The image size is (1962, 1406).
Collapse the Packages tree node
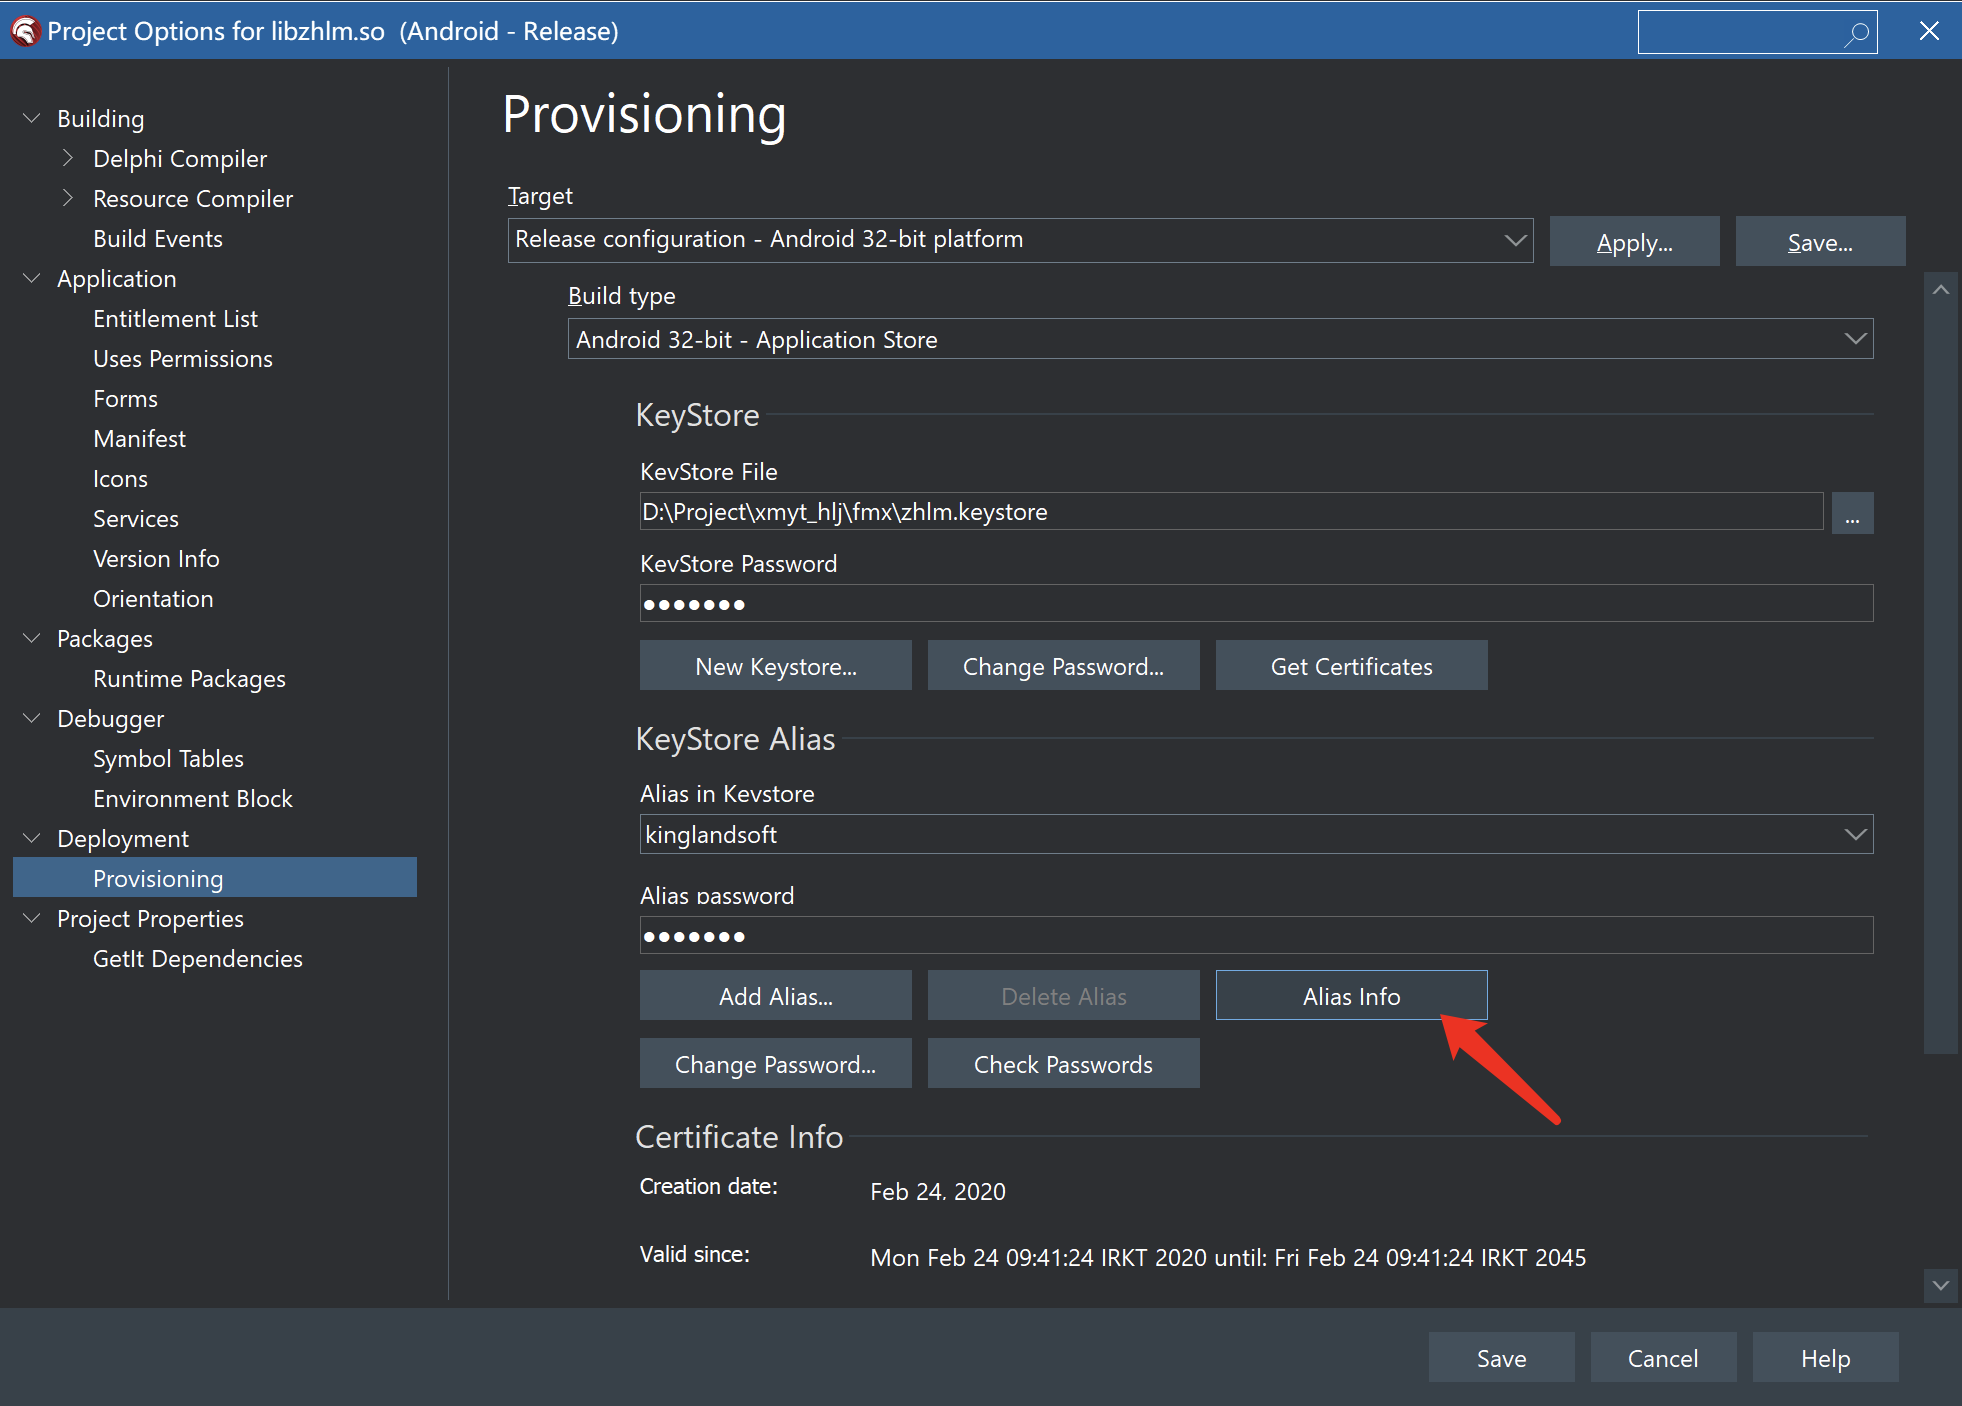coord(32,638)
